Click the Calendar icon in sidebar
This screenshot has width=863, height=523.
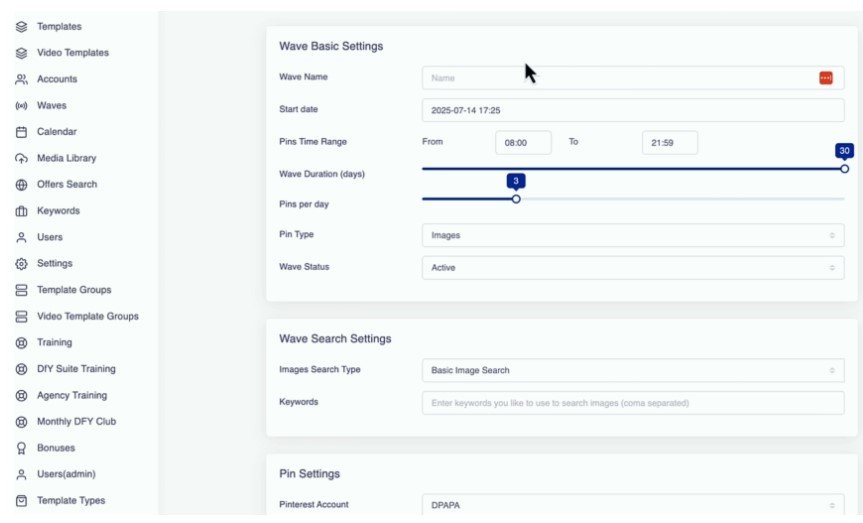coord(21,132)
